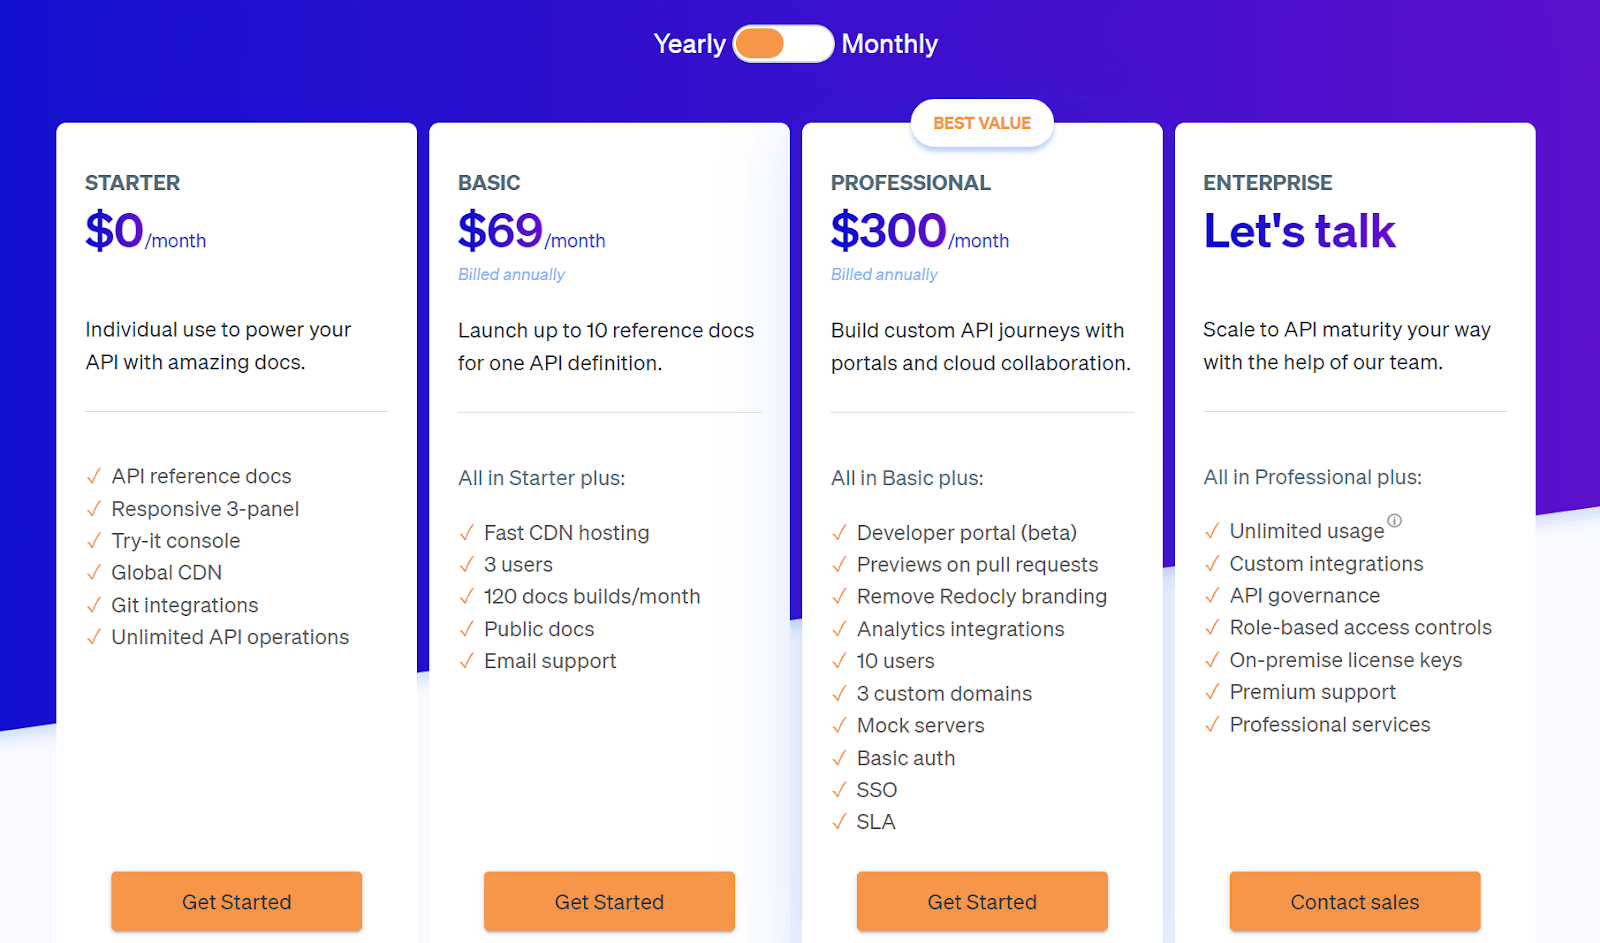Click the checkmark beside Mock servers
The width and height of the screenshot is (1600, 943).
839,725
